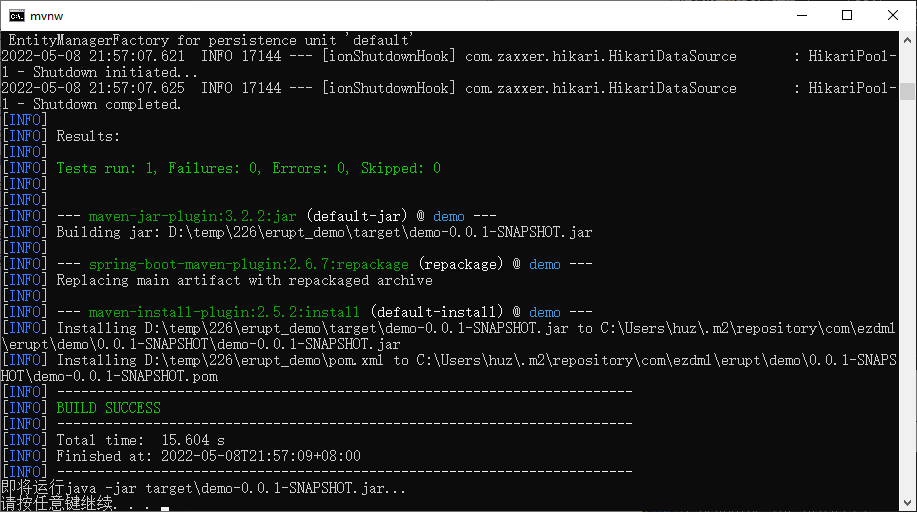Click the Tests run results line
The height and width of the screenshot is (512, 917).
[249, 169]
